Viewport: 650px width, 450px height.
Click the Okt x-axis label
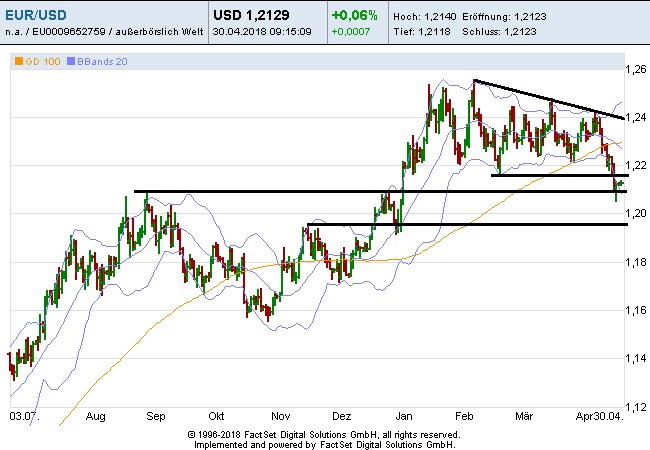pos(216,416)
